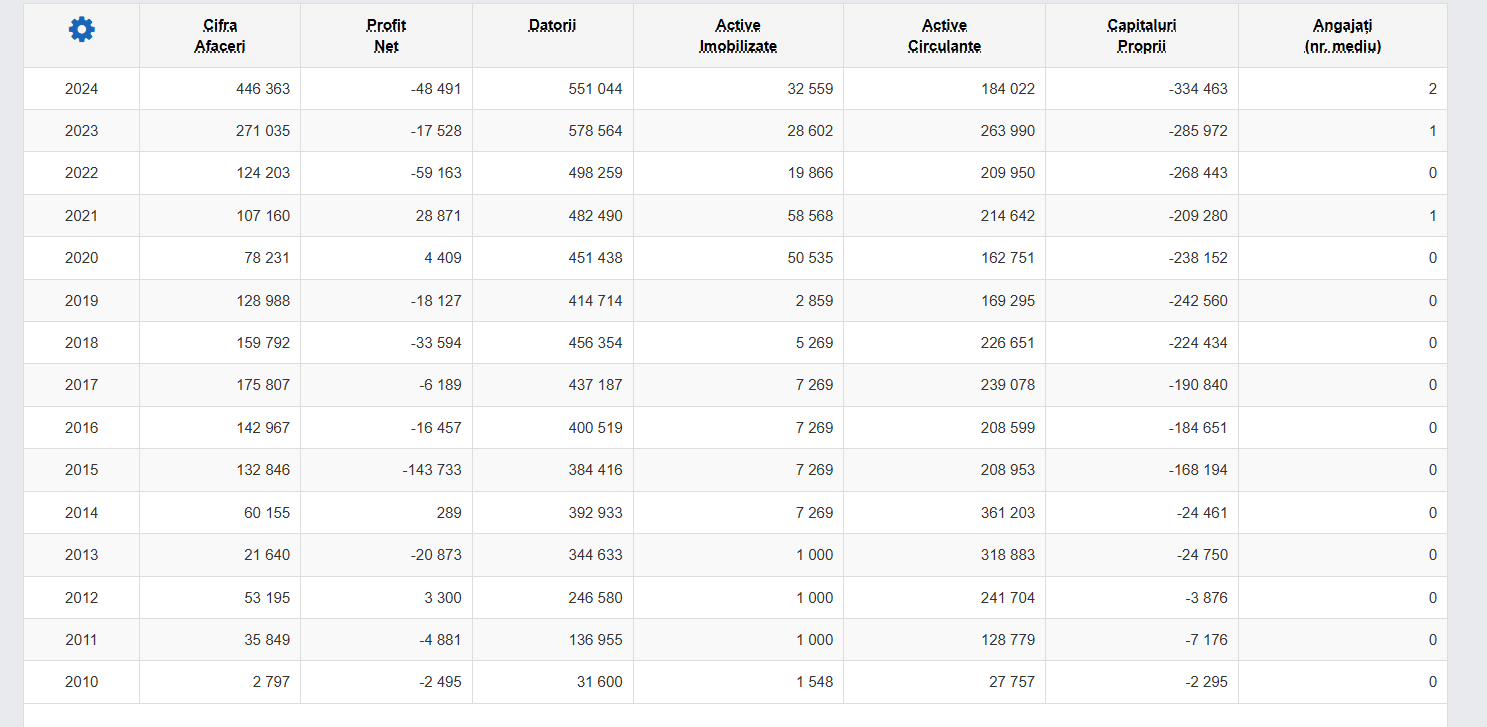
Task: Click the Capitaluri Proprii column header
Action: (x=1141, y=36)
